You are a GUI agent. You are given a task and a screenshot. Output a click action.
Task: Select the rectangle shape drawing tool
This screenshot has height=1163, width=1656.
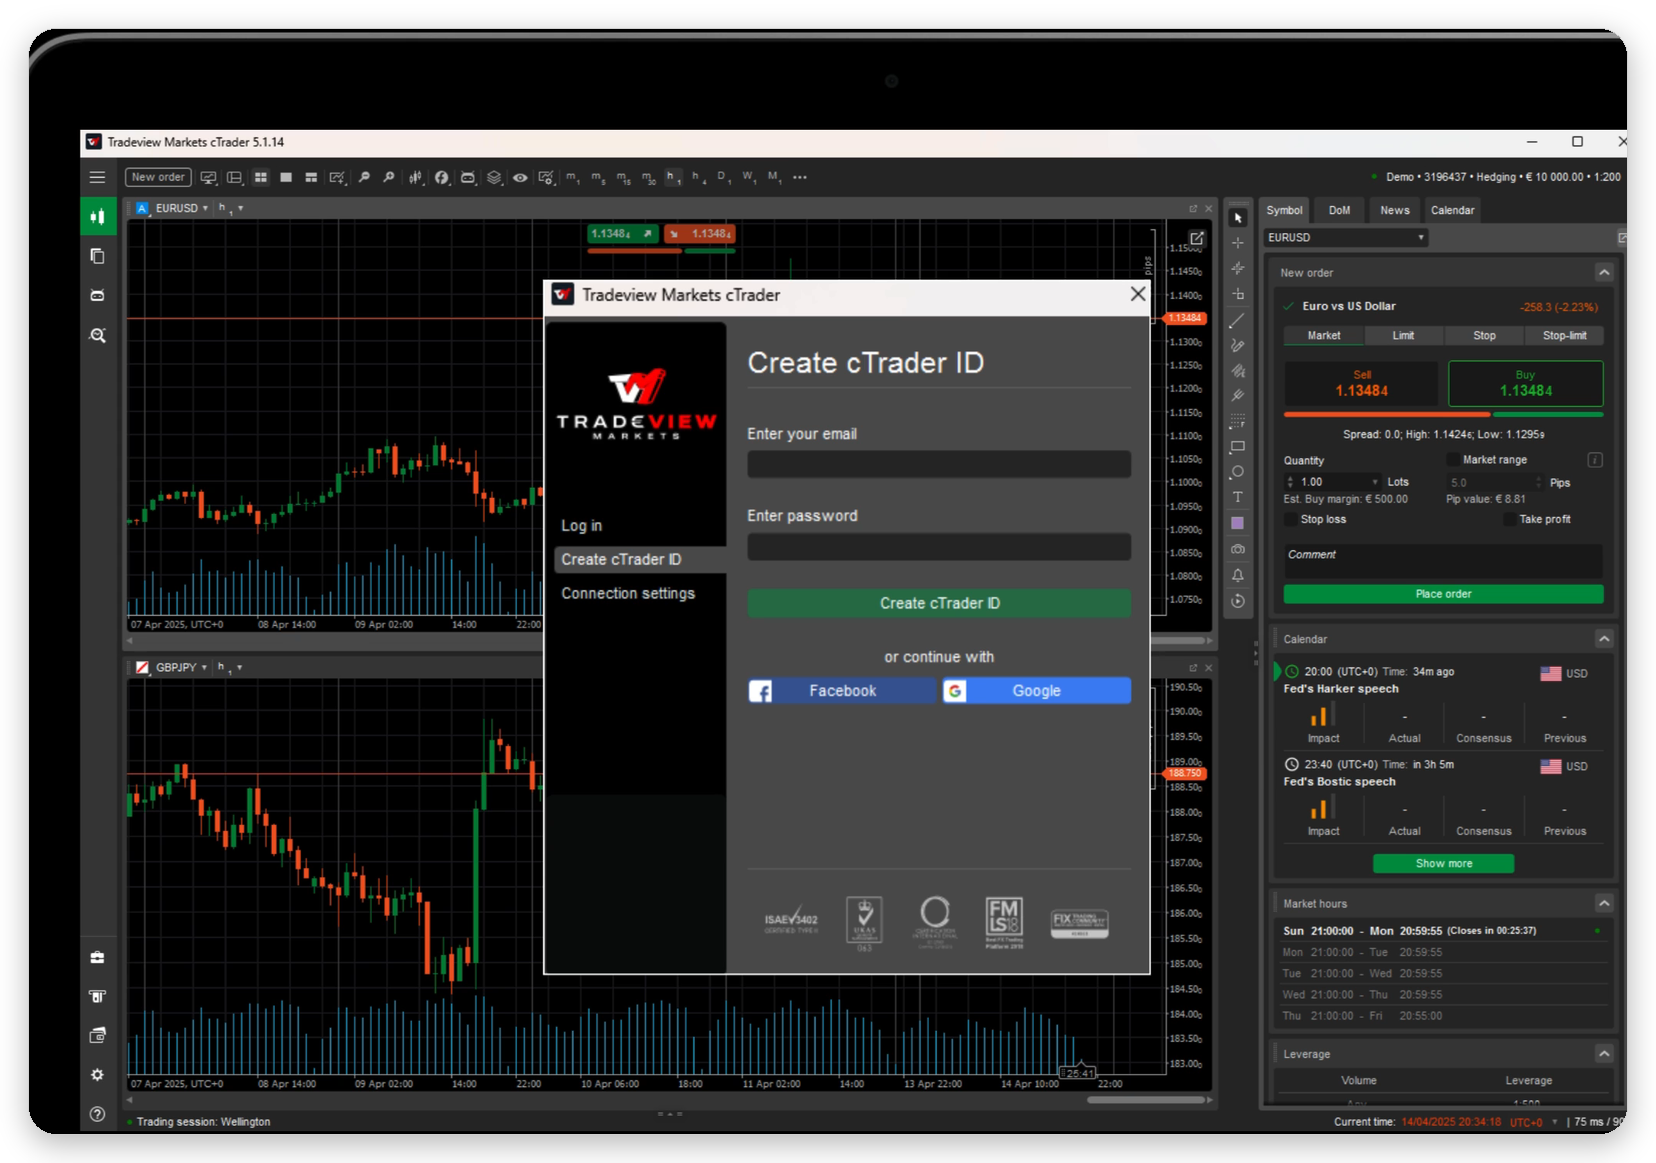[x=1237, y=446]
